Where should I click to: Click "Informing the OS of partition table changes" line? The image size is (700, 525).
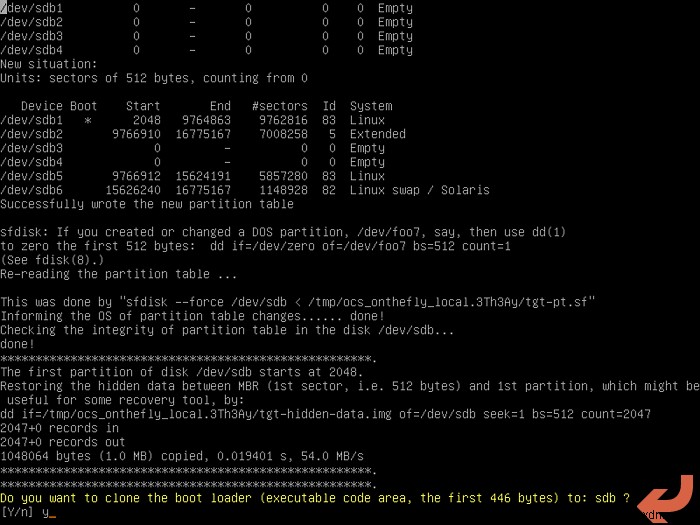[192, 316]
